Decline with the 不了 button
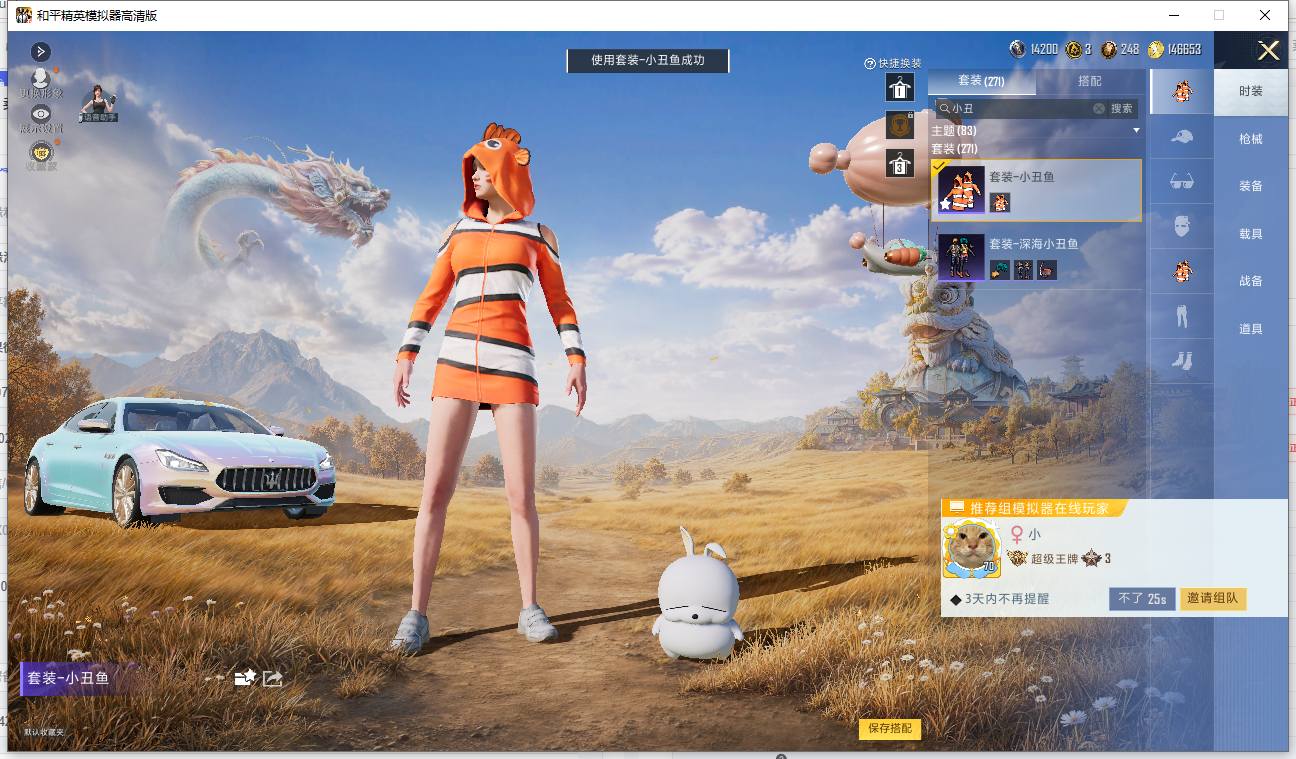 coord(1142,599)
